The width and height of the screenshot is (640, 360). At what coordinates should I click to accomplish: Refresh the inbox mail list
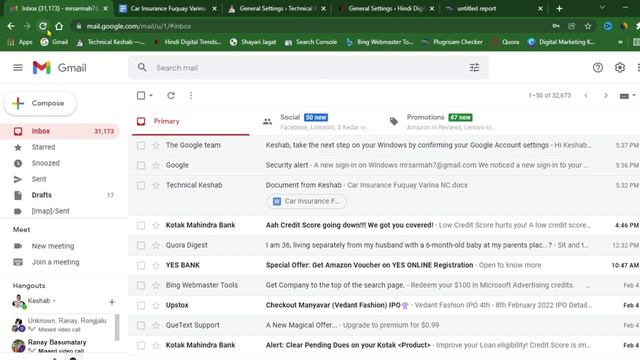(171, 96)
